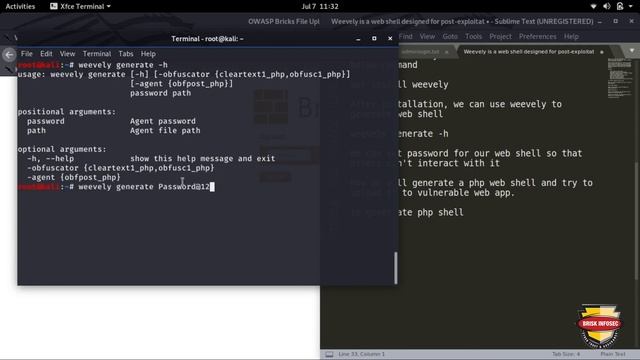
Task: Open the terminal Tabs menu
Action: [x=126, y=53]
